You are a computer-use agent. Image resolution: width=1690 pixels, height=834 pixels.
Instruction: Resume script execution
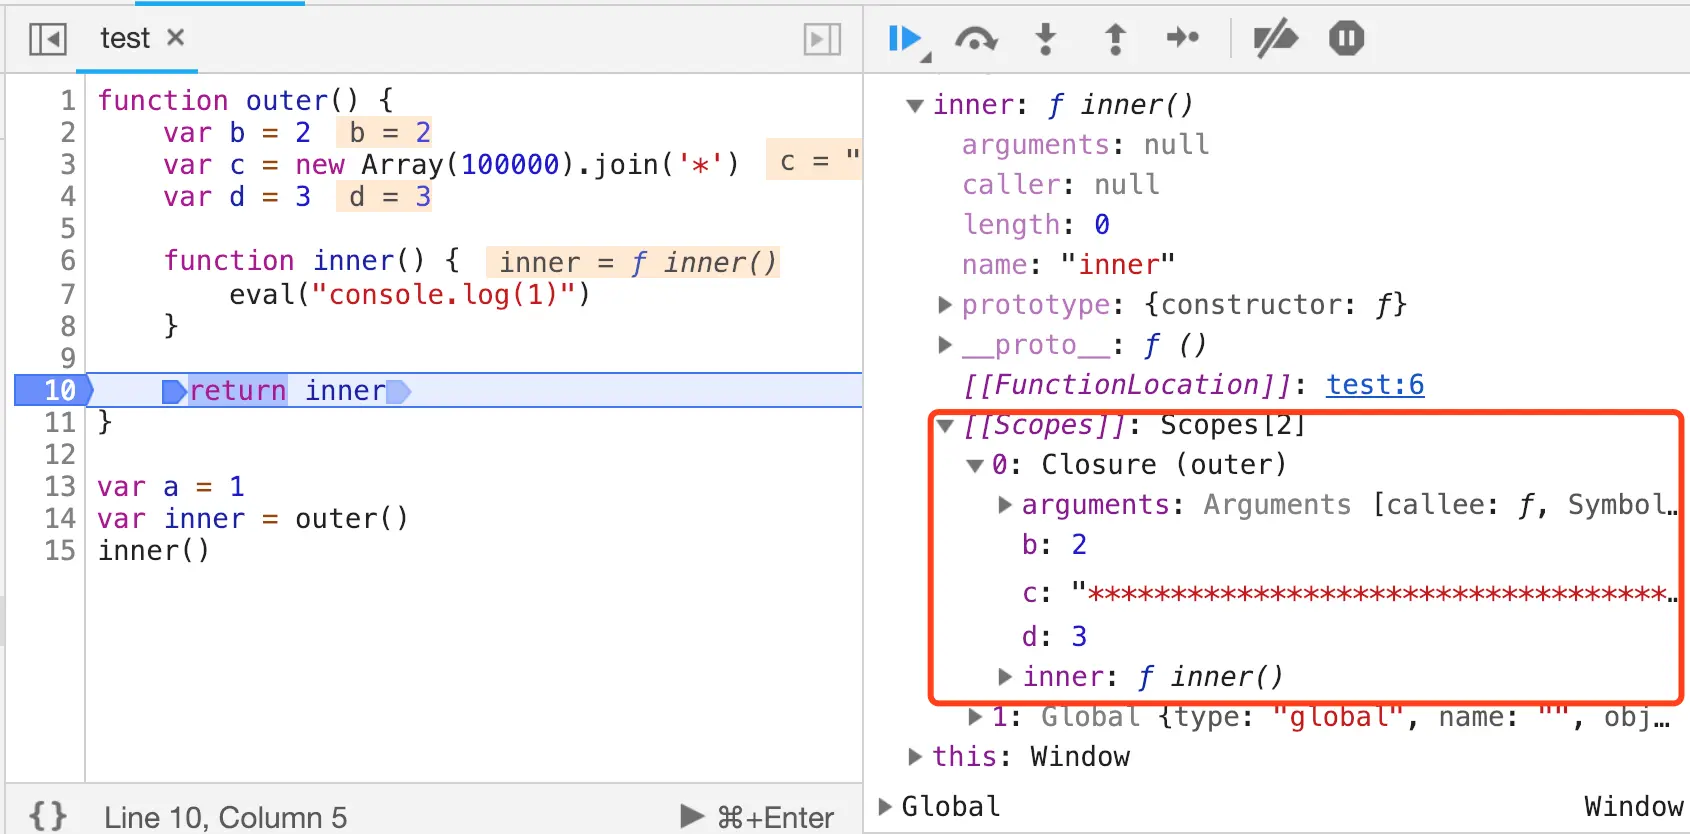(905, 39)
